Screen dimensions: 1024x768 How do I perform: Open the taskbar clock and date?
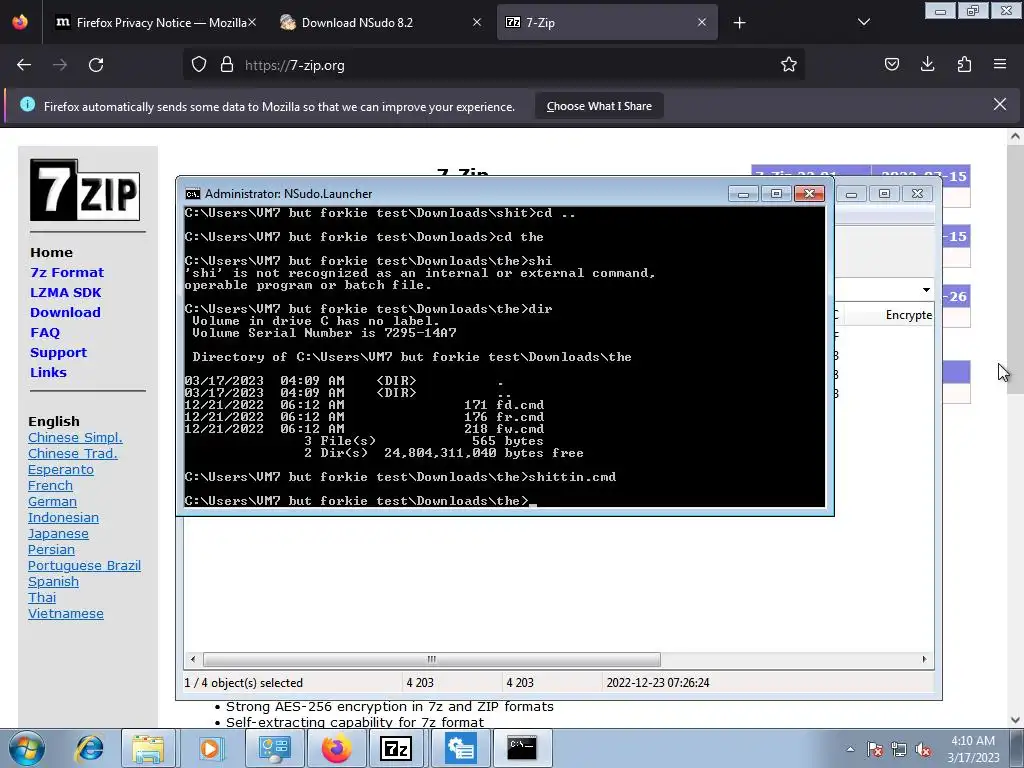coord(973,749)
